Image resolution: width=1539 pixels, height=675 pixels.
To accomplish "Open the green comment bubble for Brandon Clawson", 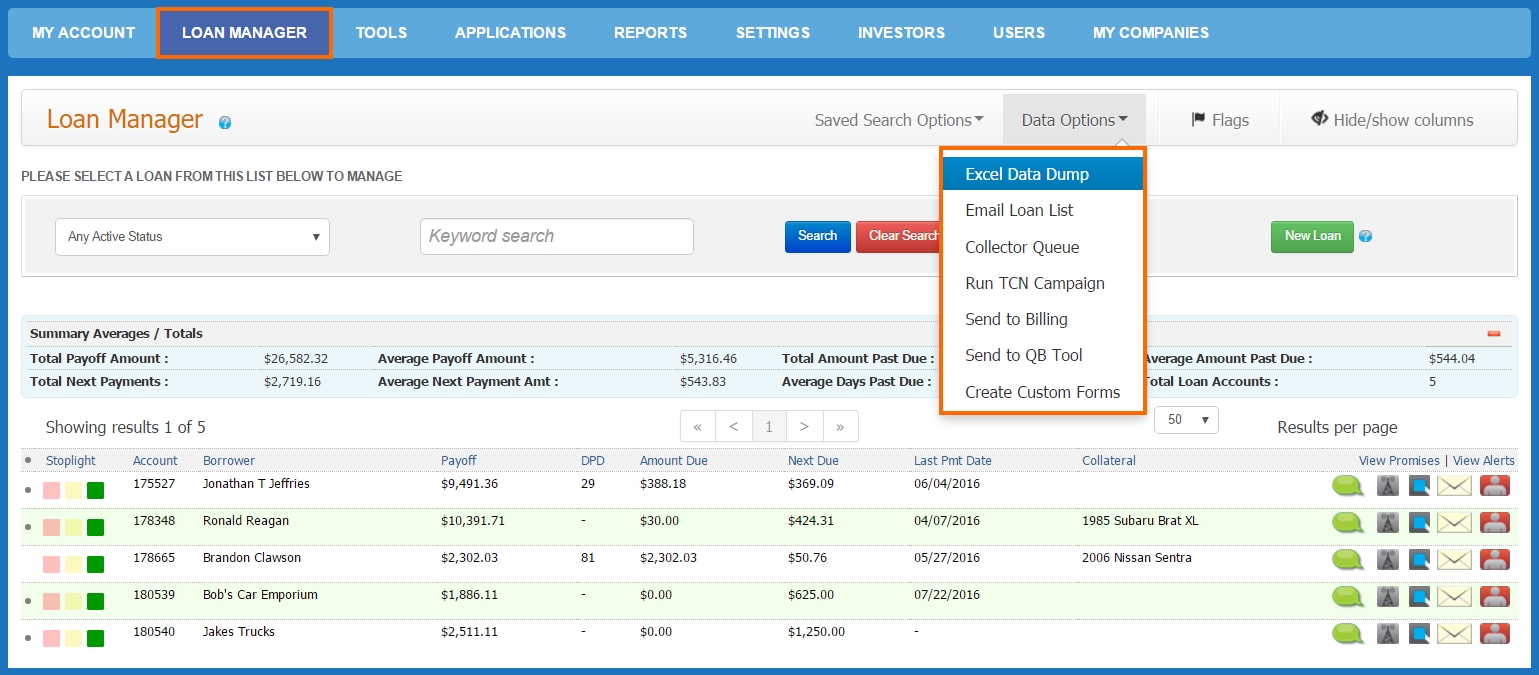I will [x=1348, y=560].
